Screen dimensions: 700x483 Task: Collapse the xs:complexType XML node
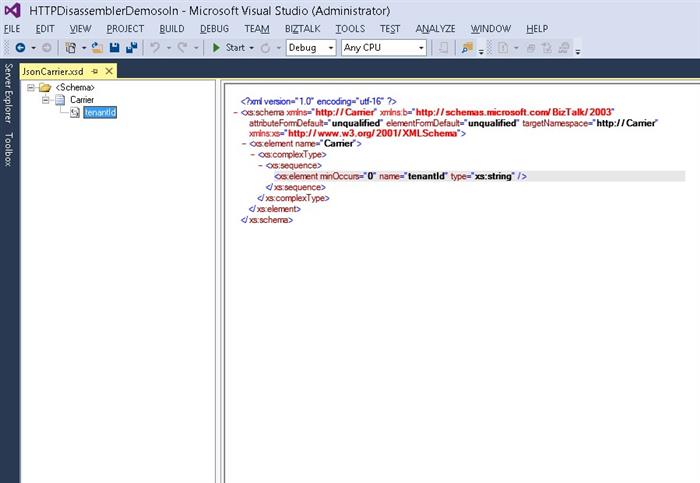tap(252, 155)
